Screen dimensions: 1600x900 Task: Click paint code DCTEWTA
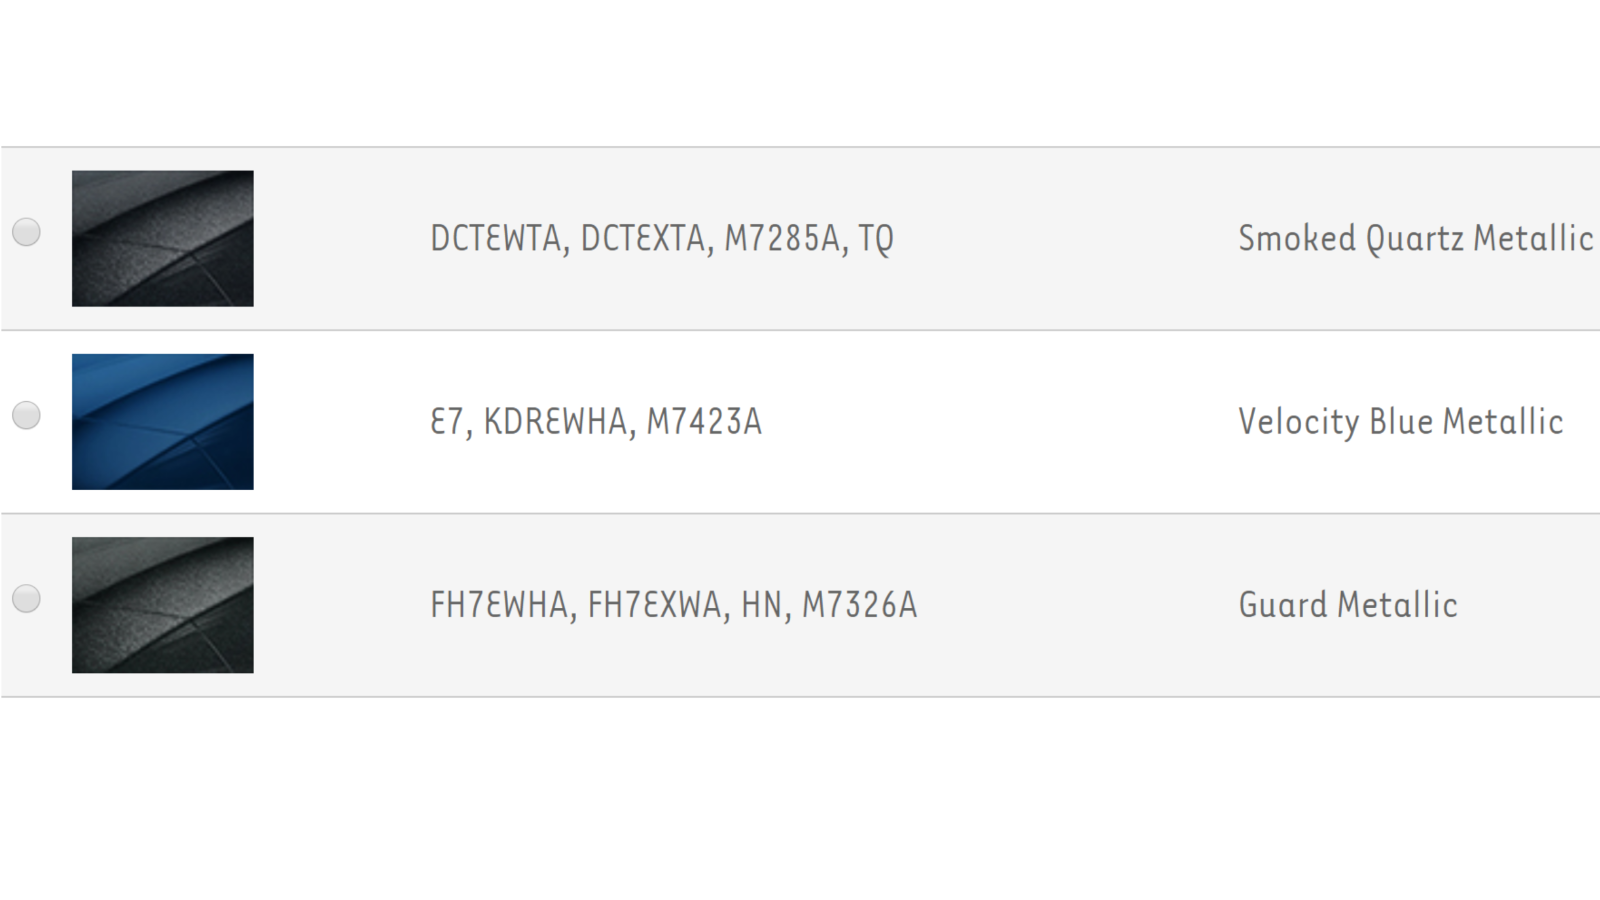pyautogui.click(x=496, y=238)
